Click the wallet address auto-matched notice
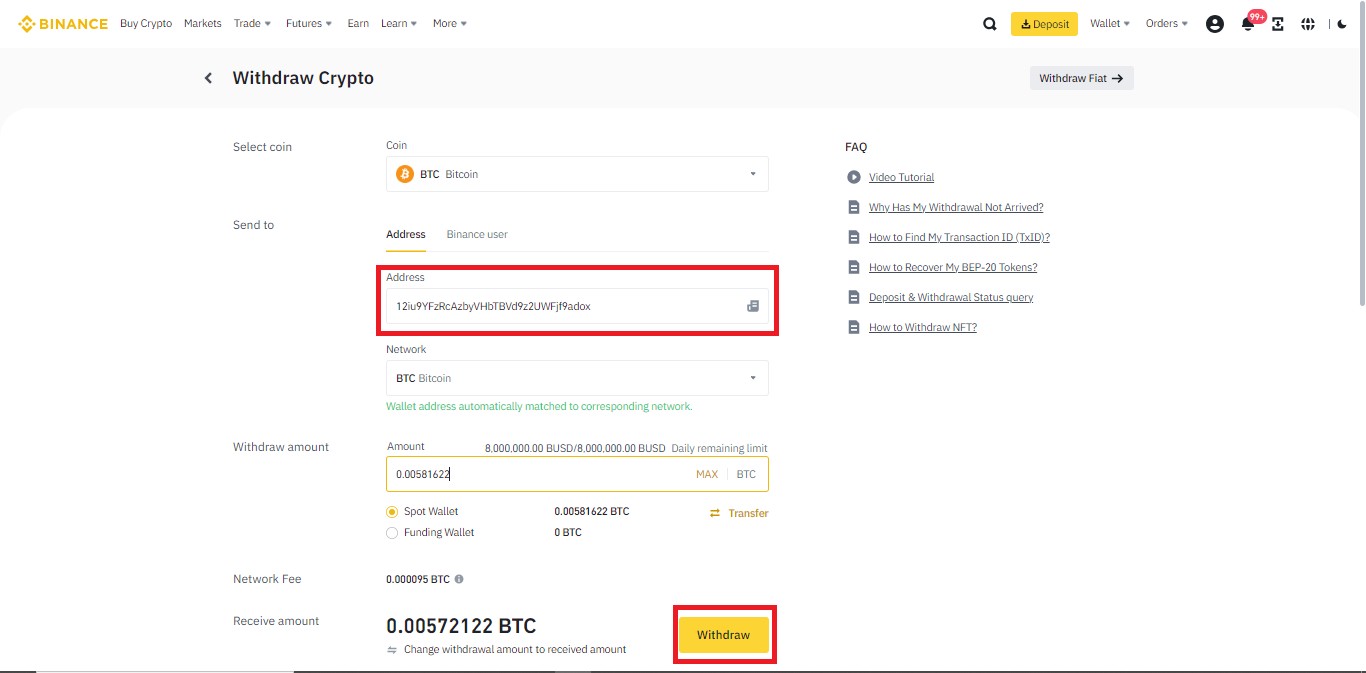Image resolution: width=1366 pixels, height=673 pixels. pos(539,407)
